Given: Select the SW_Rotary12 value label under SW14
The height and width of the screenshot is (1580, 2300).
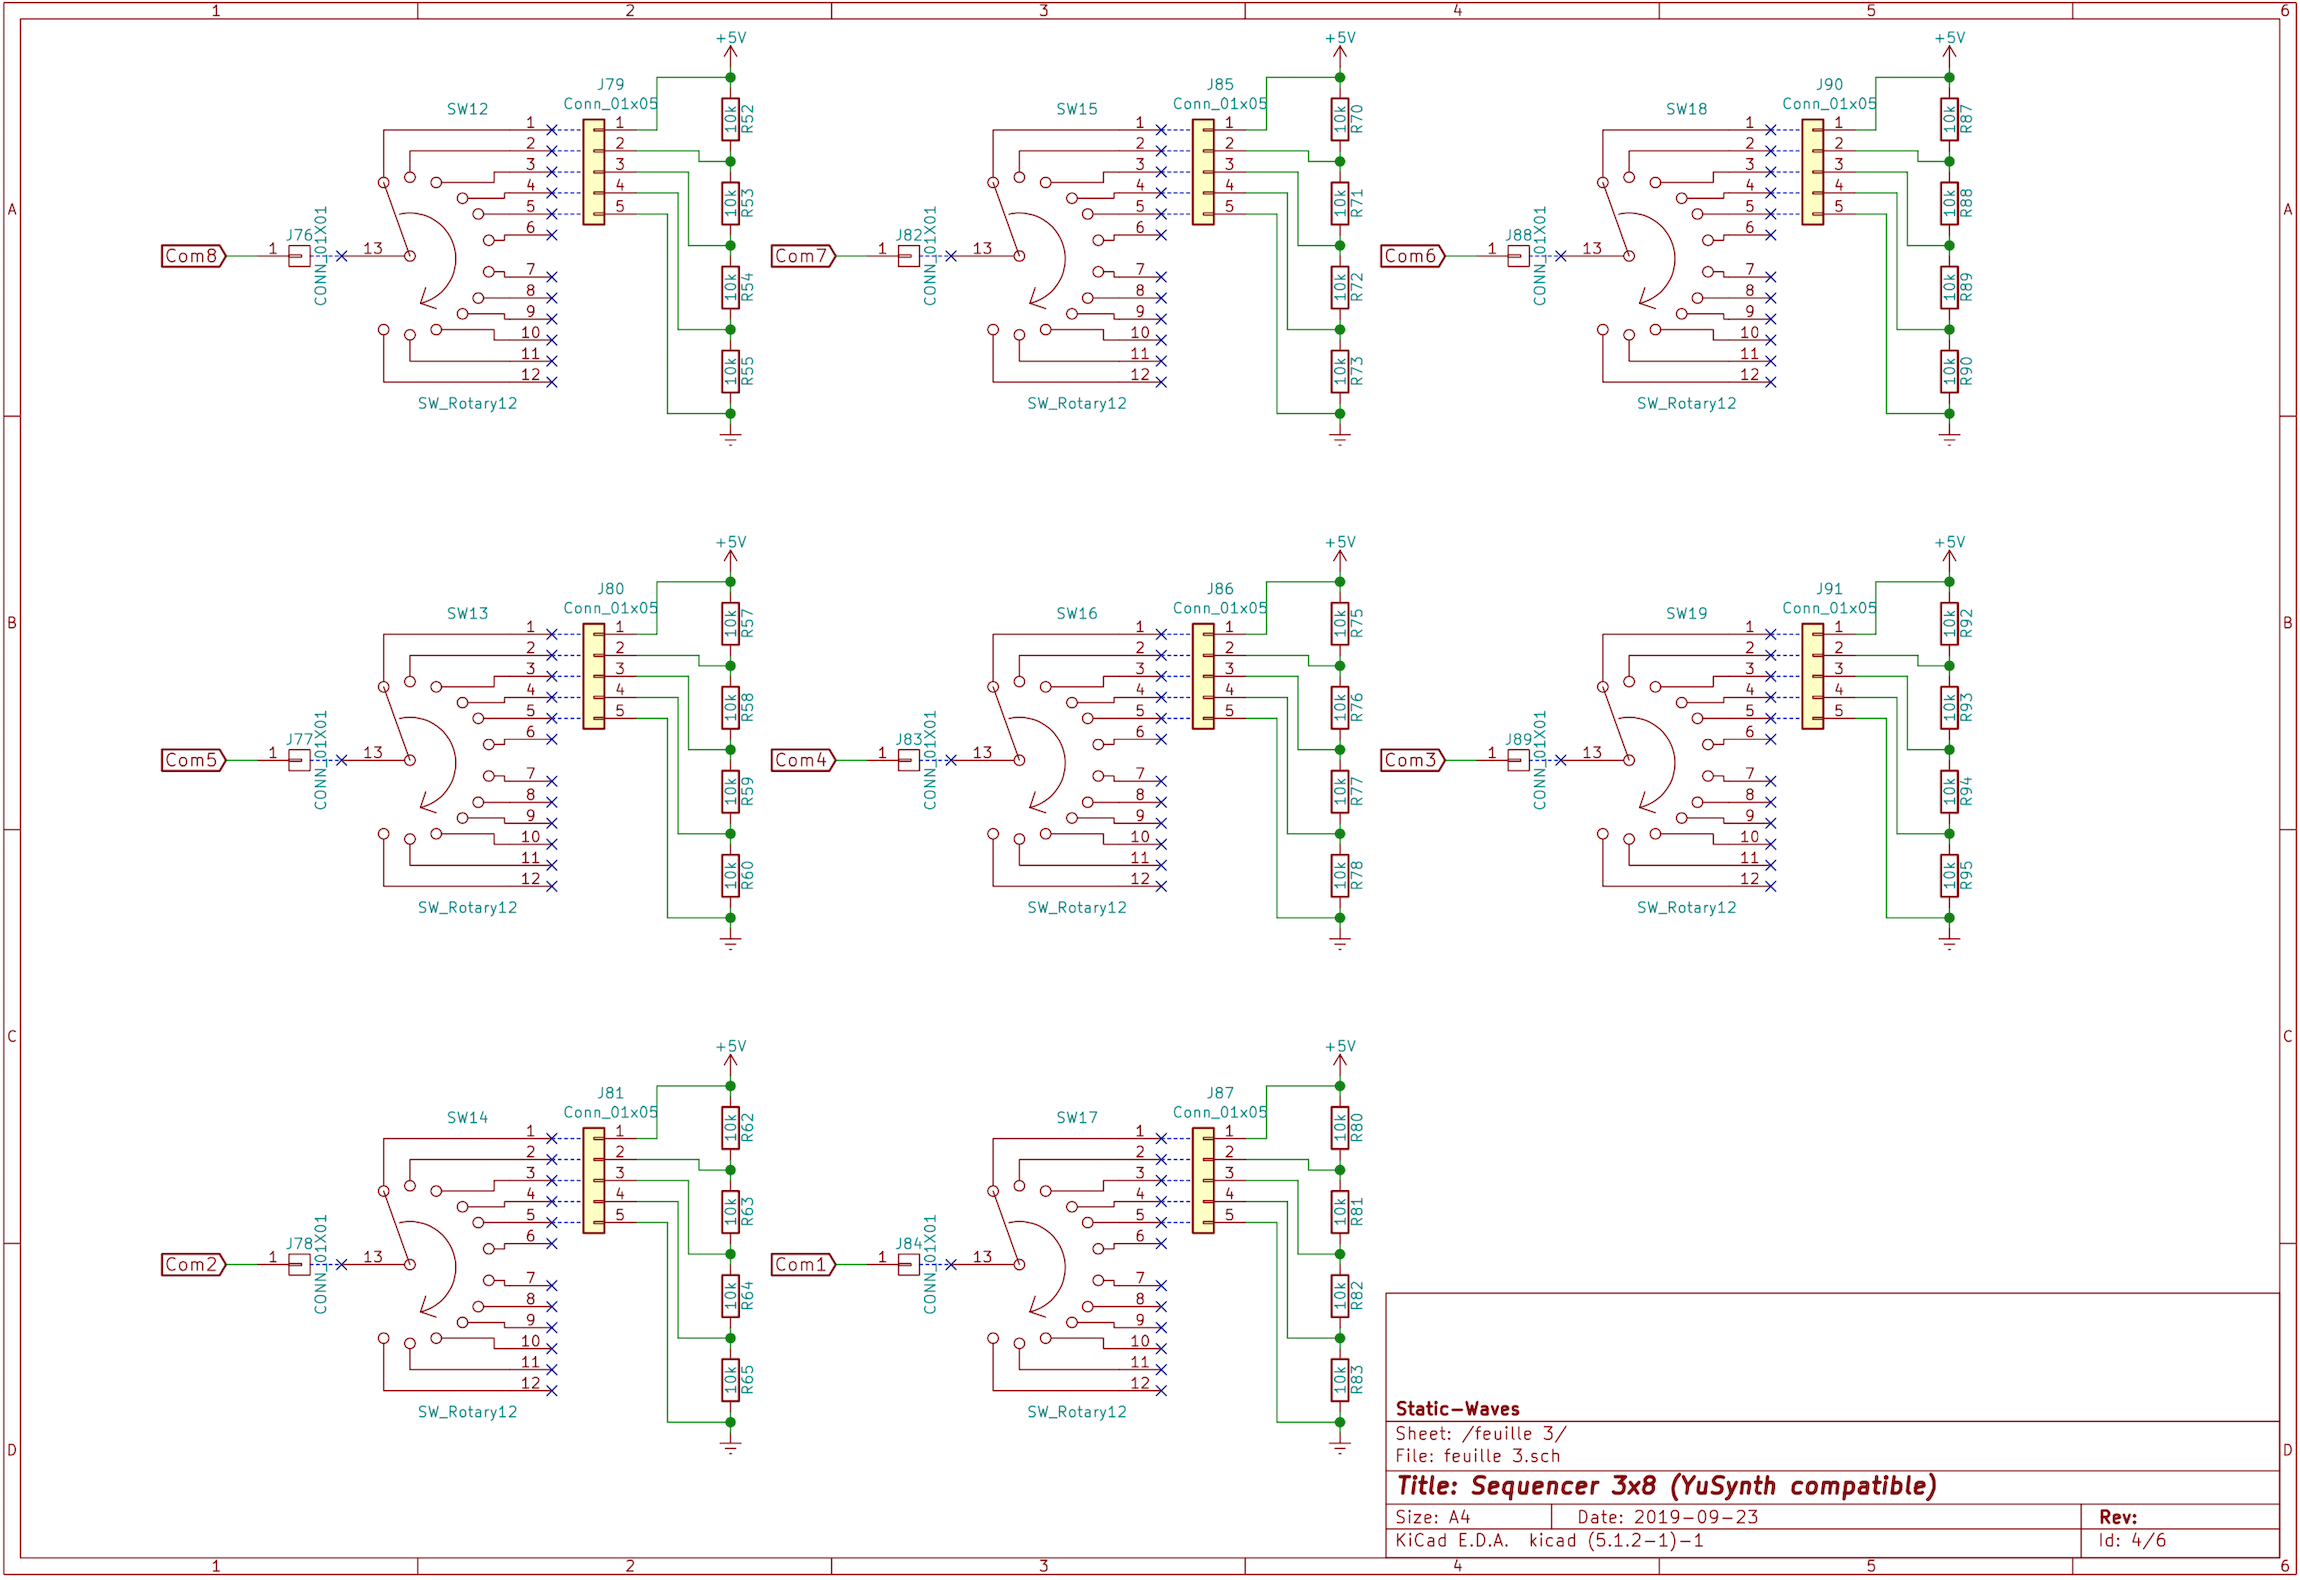Looking at the screenshot, I should 467,1412.
